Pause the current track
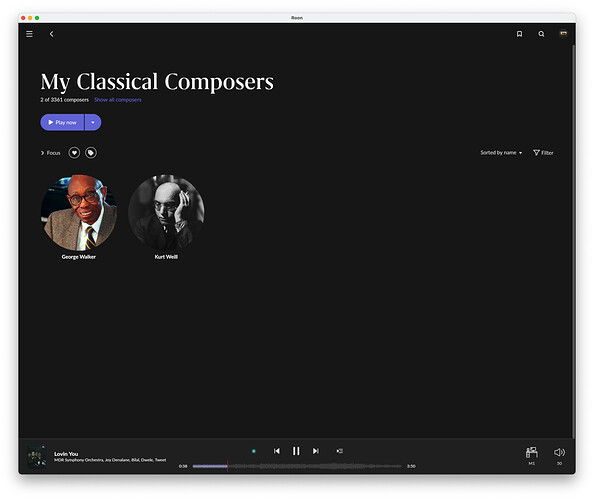 pos(296,451)
